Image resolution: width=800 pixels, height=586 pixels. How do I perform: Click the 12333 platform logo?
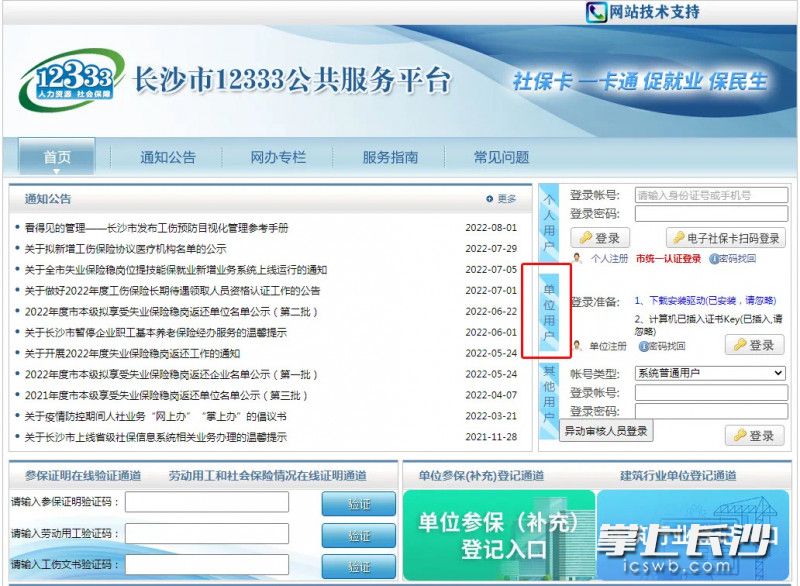pos(66,78)
